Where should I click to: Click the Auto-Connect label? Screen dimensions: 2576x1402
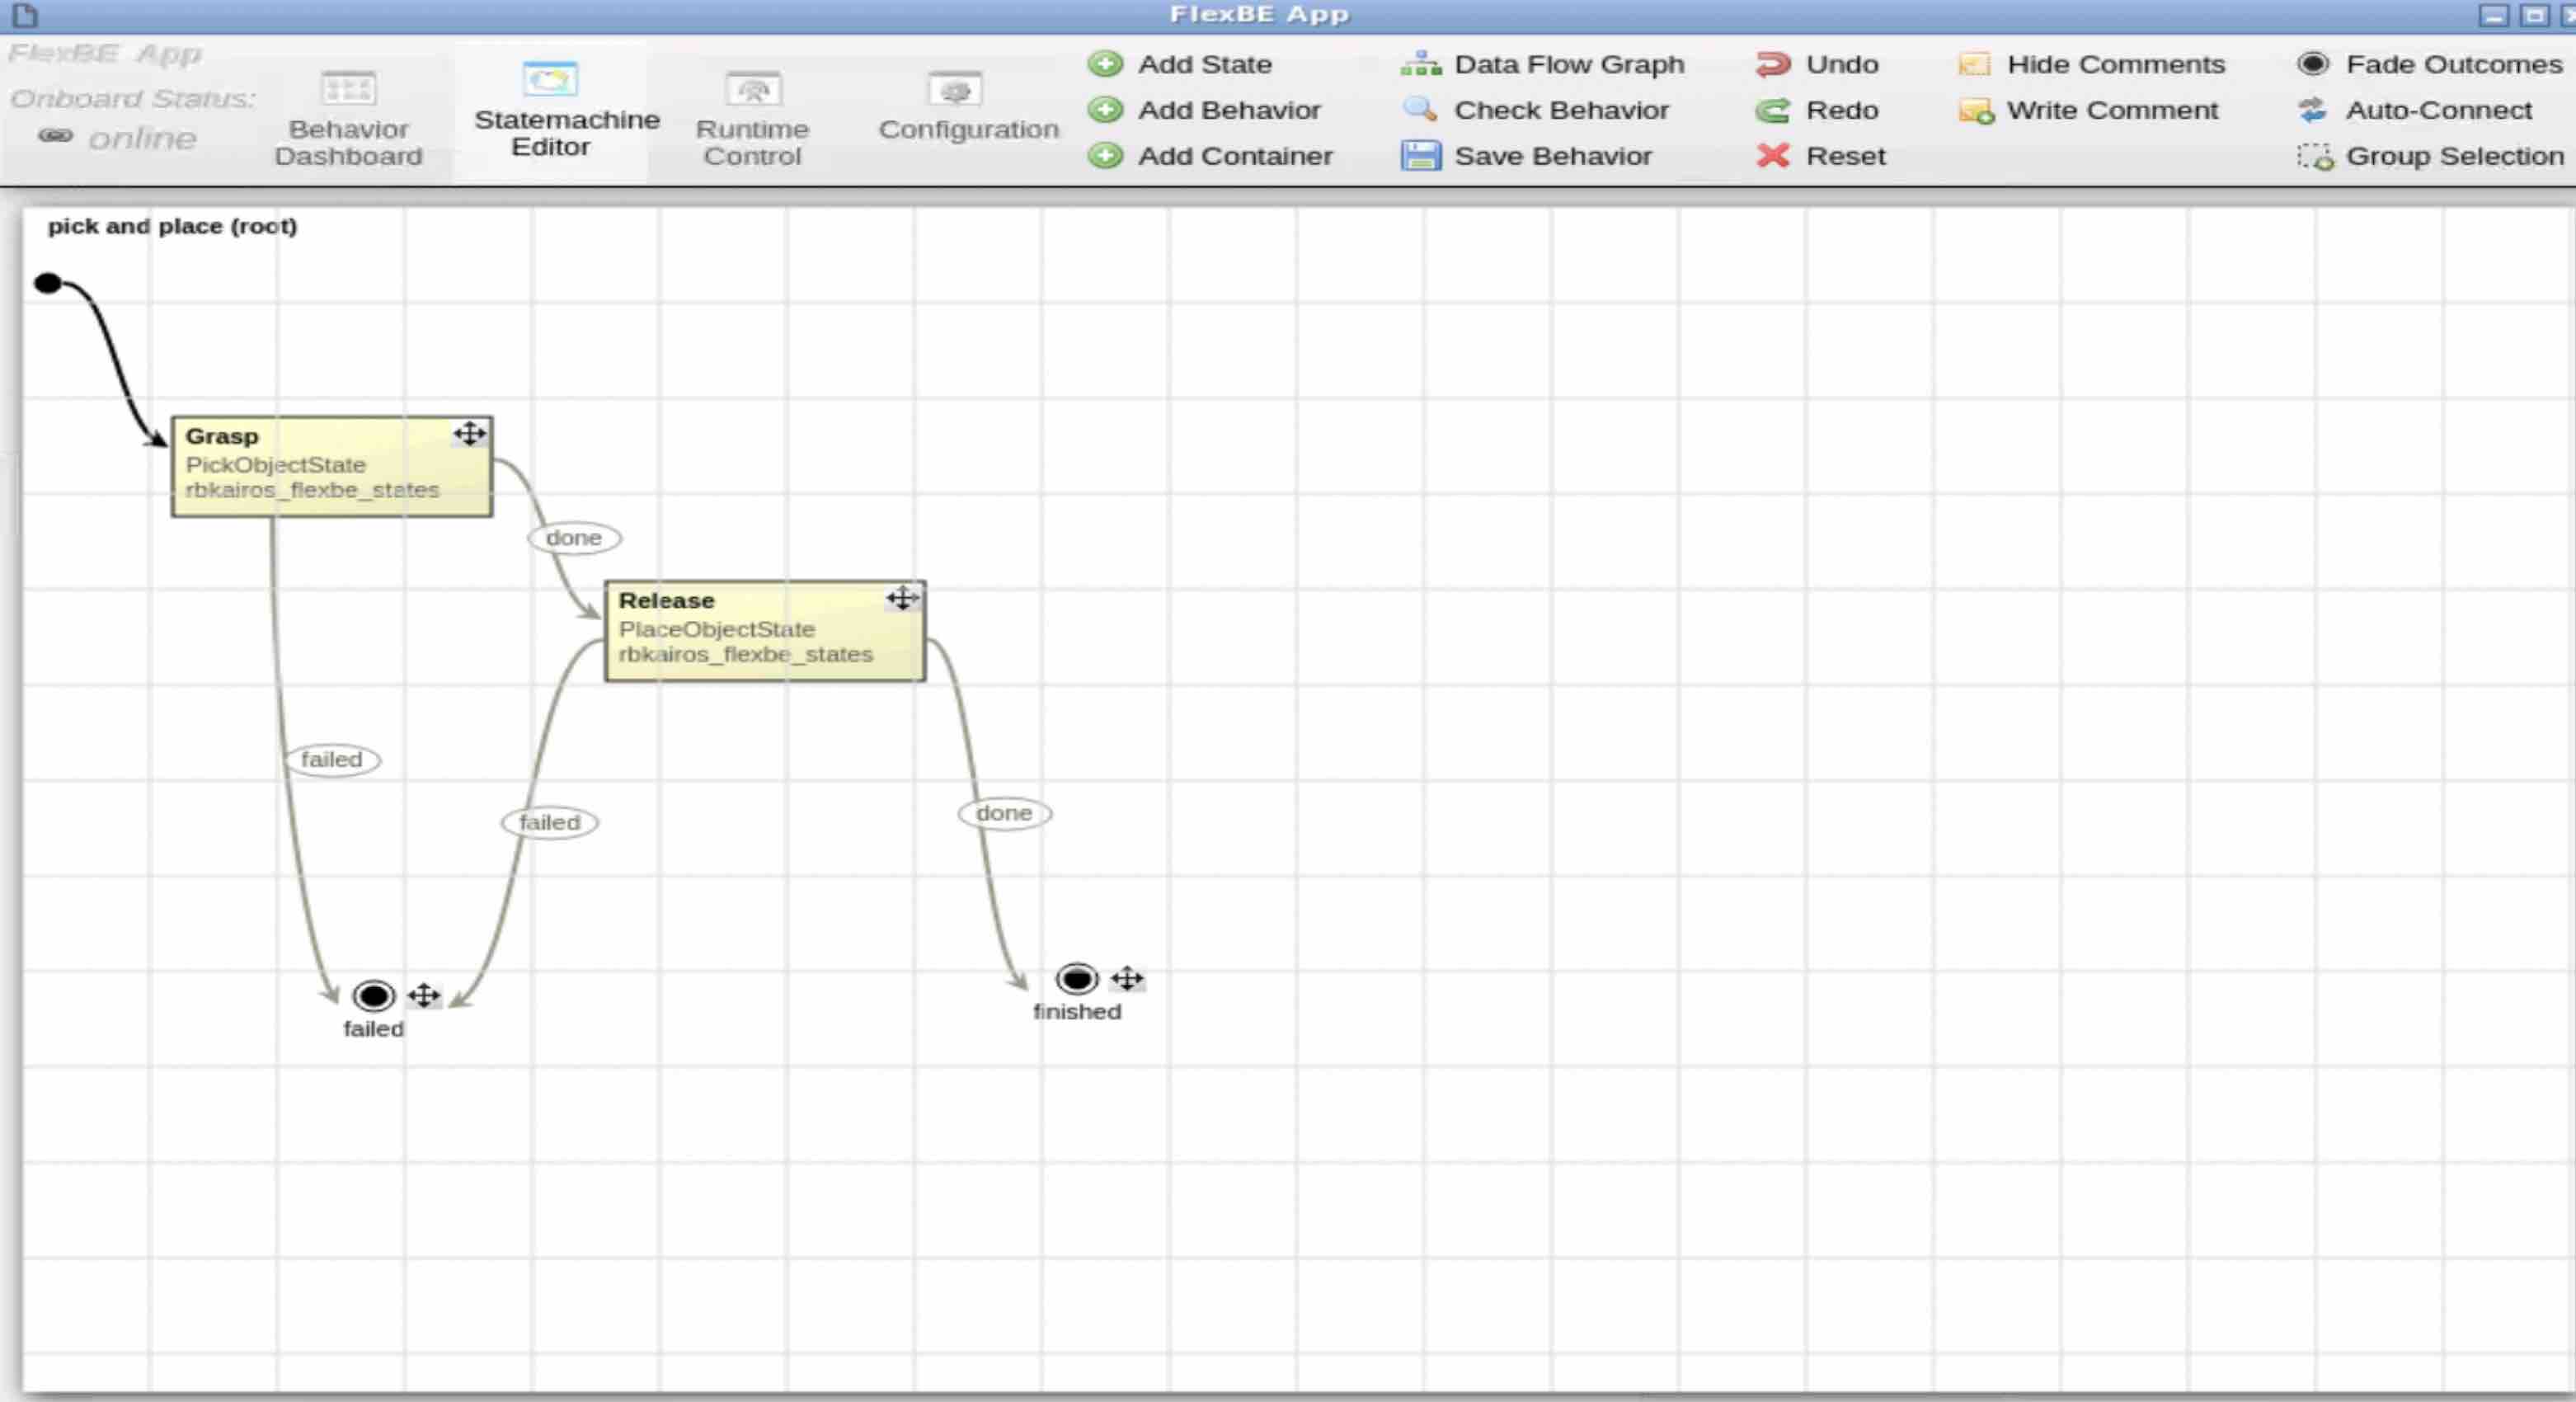point(2439,110)
